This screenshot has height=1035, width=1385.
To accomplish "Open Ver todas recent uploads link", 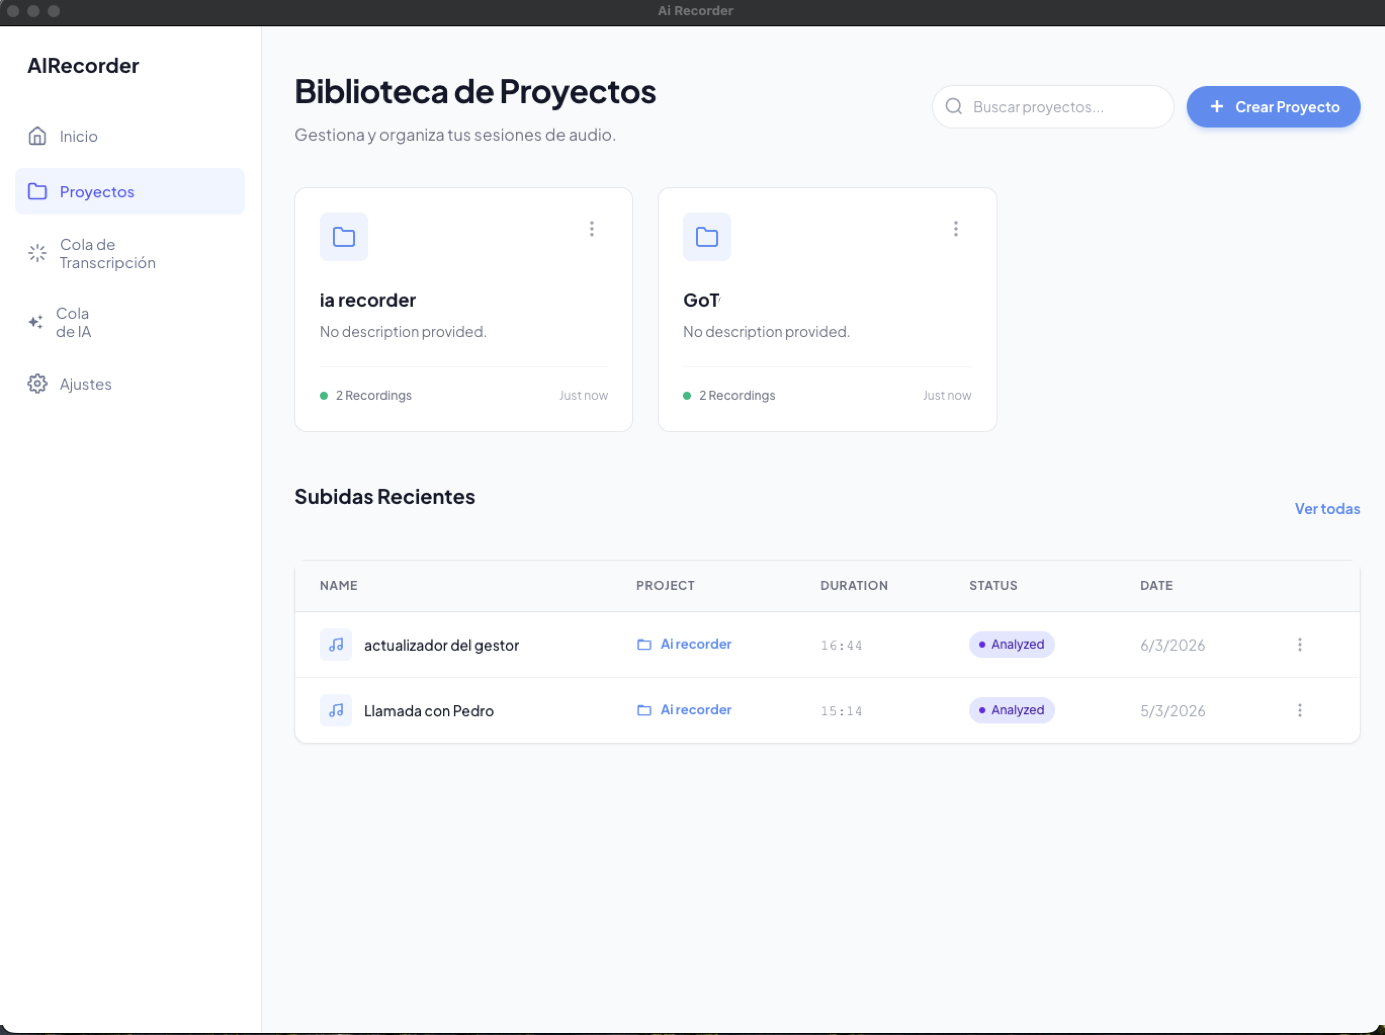I will coord(1327,509).
